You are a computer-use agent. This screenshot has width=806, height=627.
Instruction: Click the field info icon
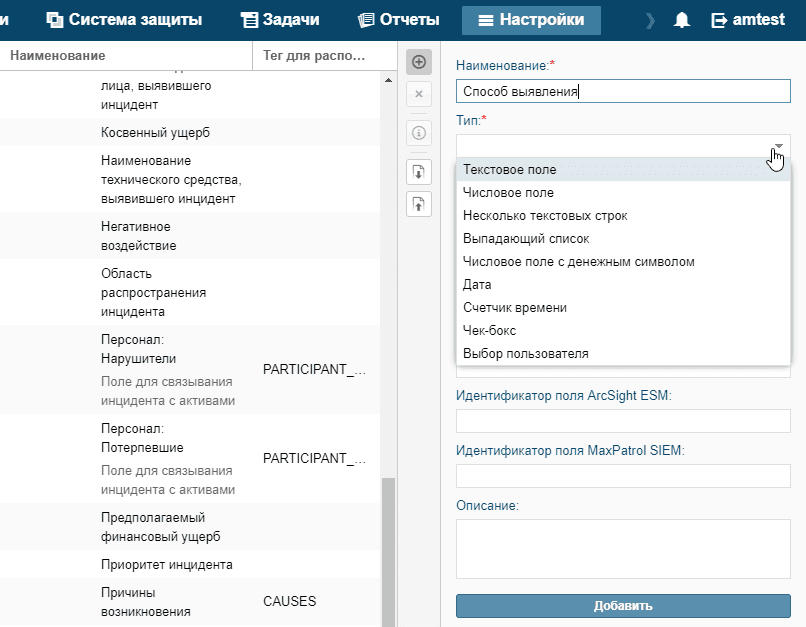tap(419, 132)
